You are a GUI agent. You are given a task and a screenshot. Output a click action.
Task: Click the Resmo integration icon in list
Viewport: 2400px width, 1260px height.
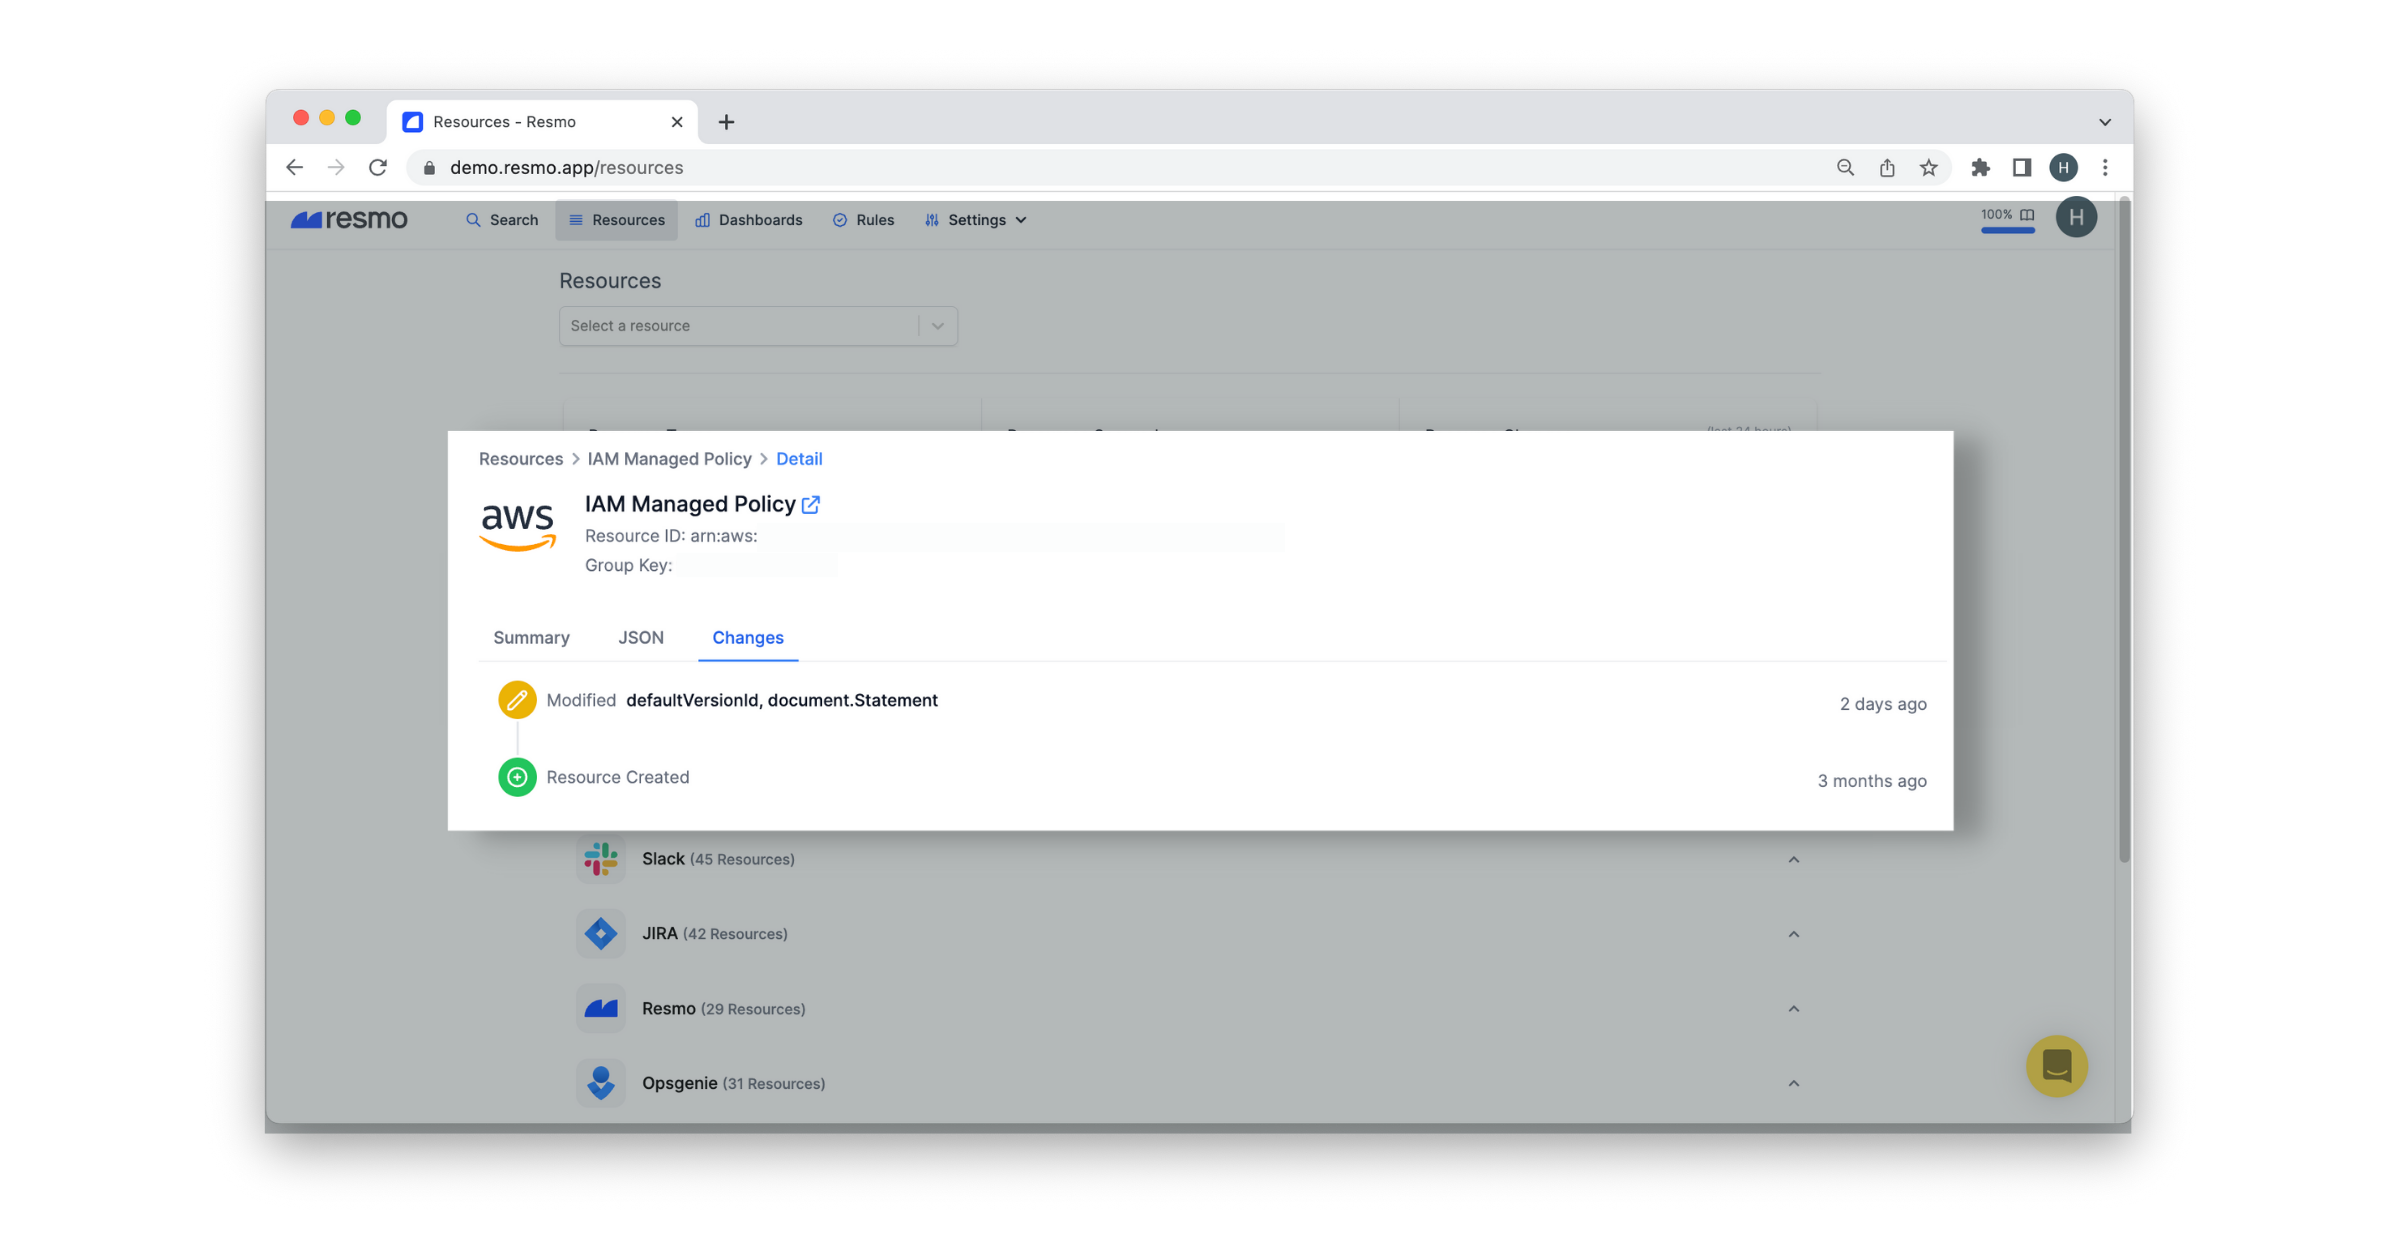600,1009
